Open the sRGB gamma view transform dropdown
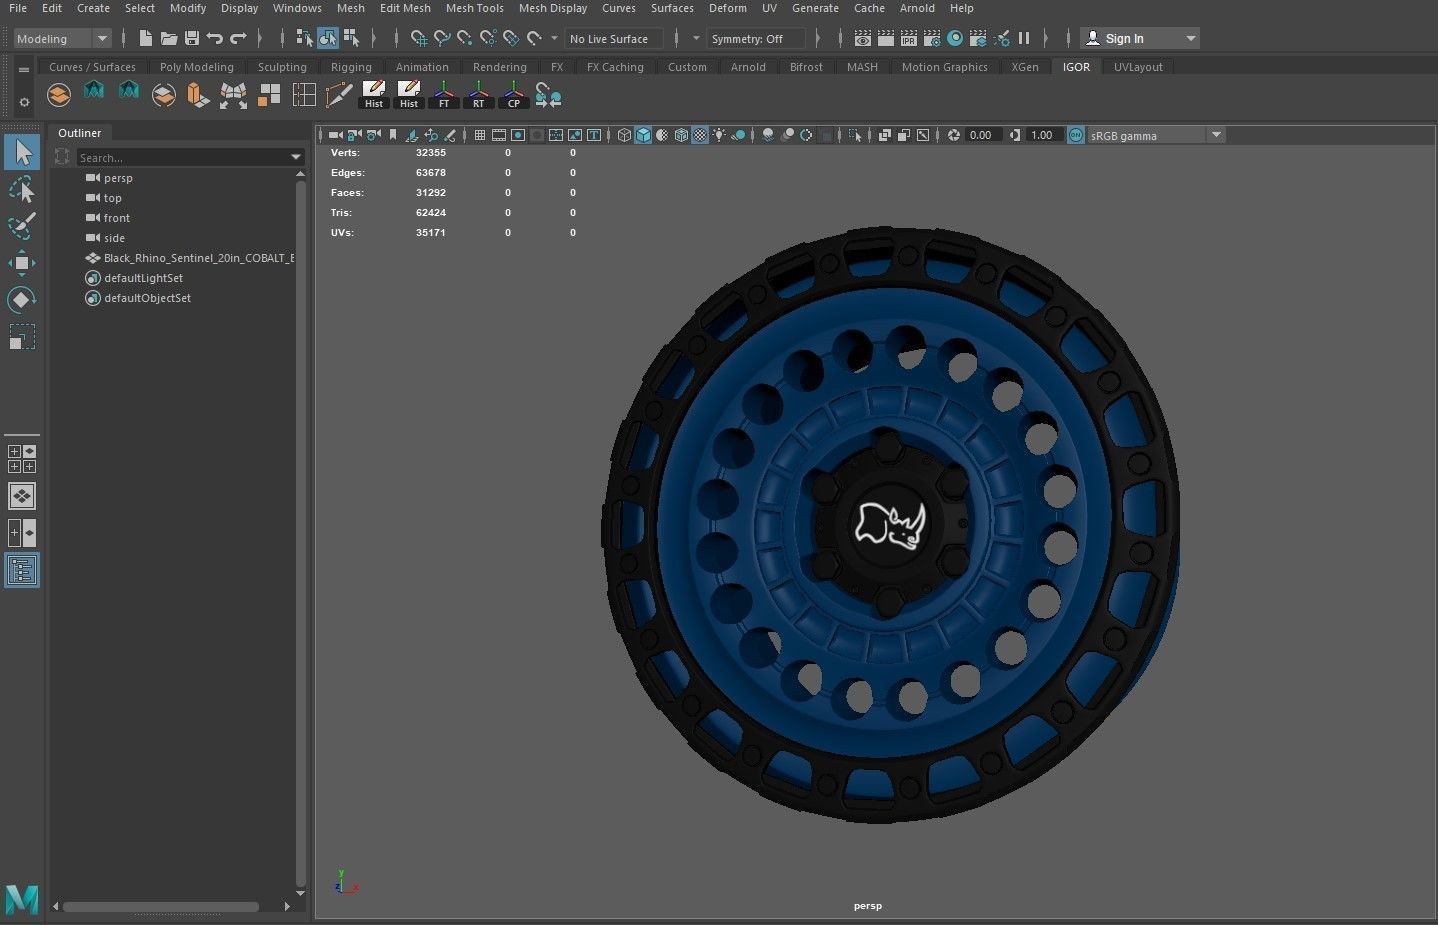Image resolution: width=1438 pixels, height=925 pixels. pos(1156,135)
